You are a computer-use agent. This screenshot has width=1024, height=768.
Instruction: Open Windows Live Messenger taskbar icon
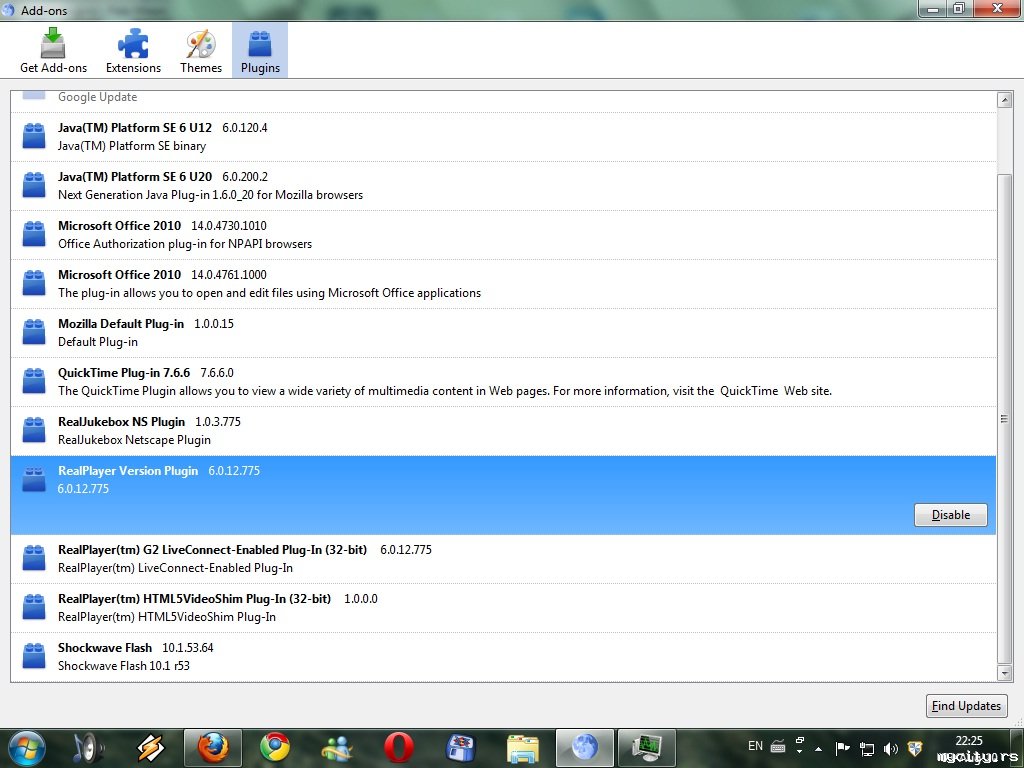point(337,748)
